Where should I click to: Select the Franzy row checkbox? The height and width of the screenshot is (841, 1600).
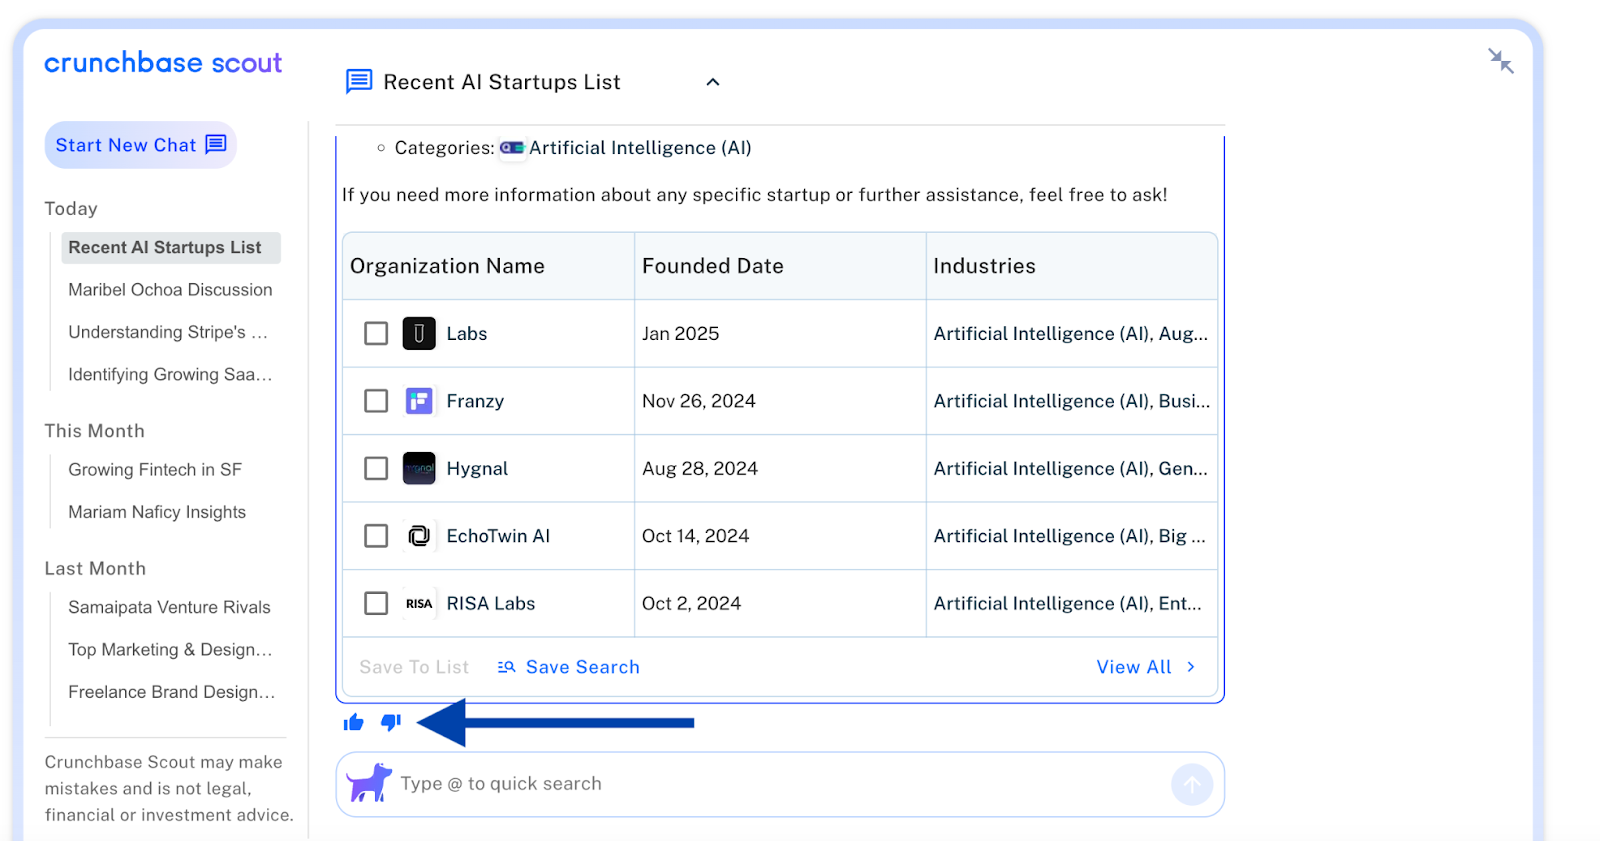tap(376, 401)
